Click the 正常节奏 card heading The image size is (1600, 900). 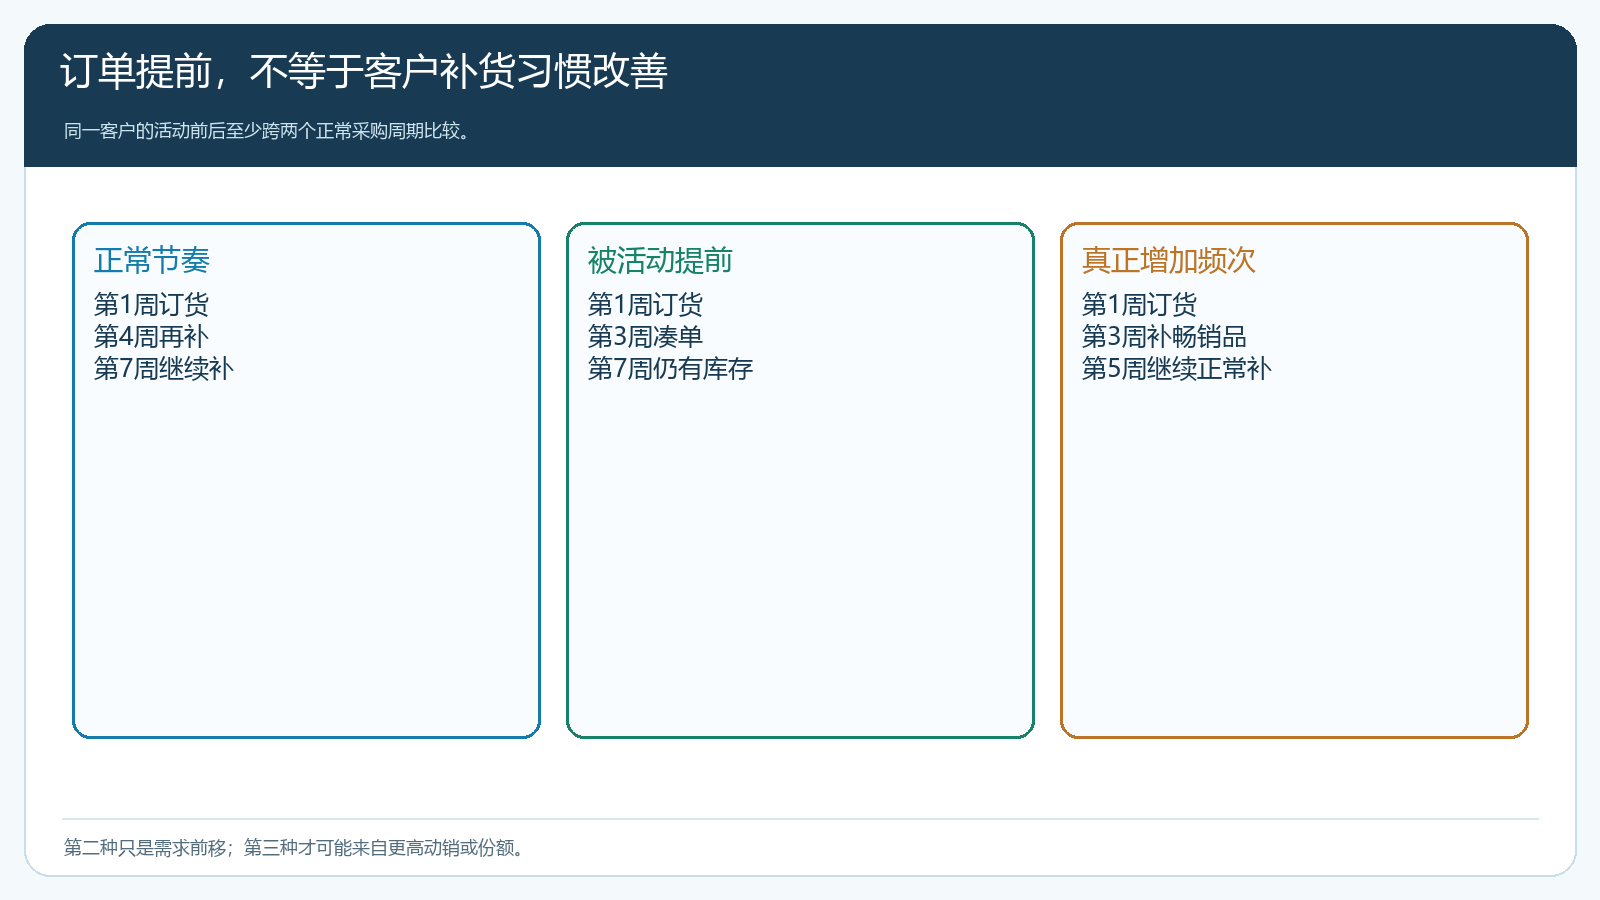coord(152,261)
